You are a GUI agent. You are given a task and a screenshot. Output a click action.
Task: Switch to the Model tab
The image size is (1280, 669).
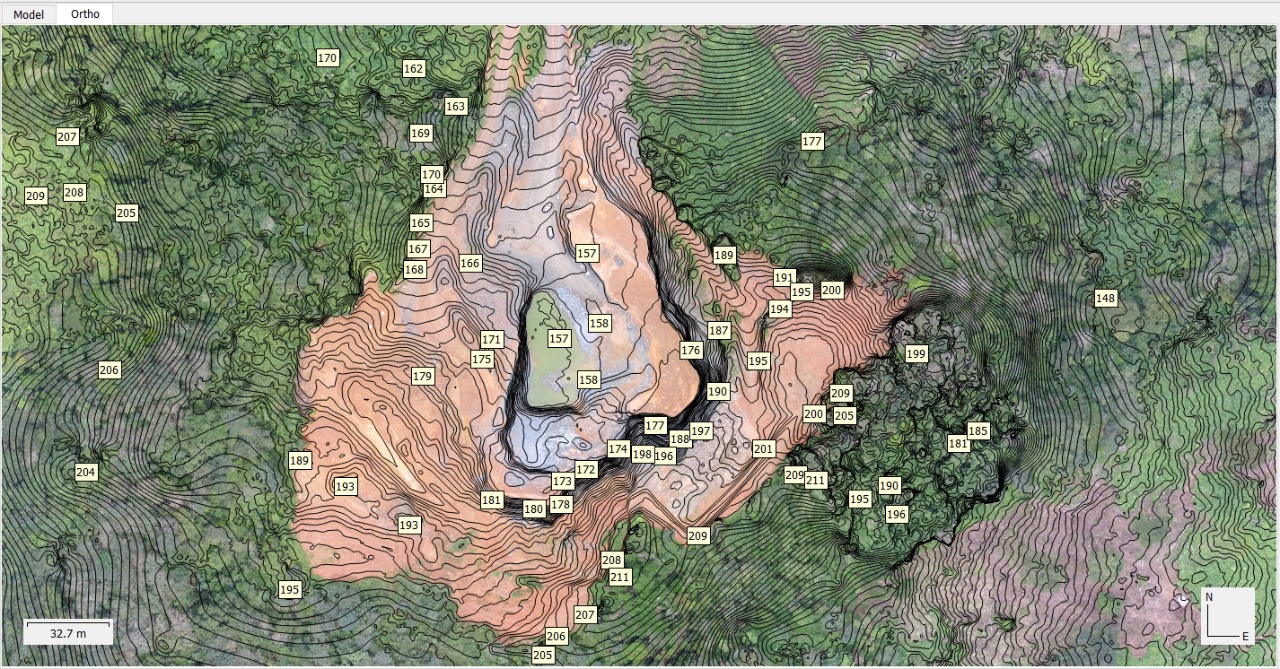[x=28, y=14]
